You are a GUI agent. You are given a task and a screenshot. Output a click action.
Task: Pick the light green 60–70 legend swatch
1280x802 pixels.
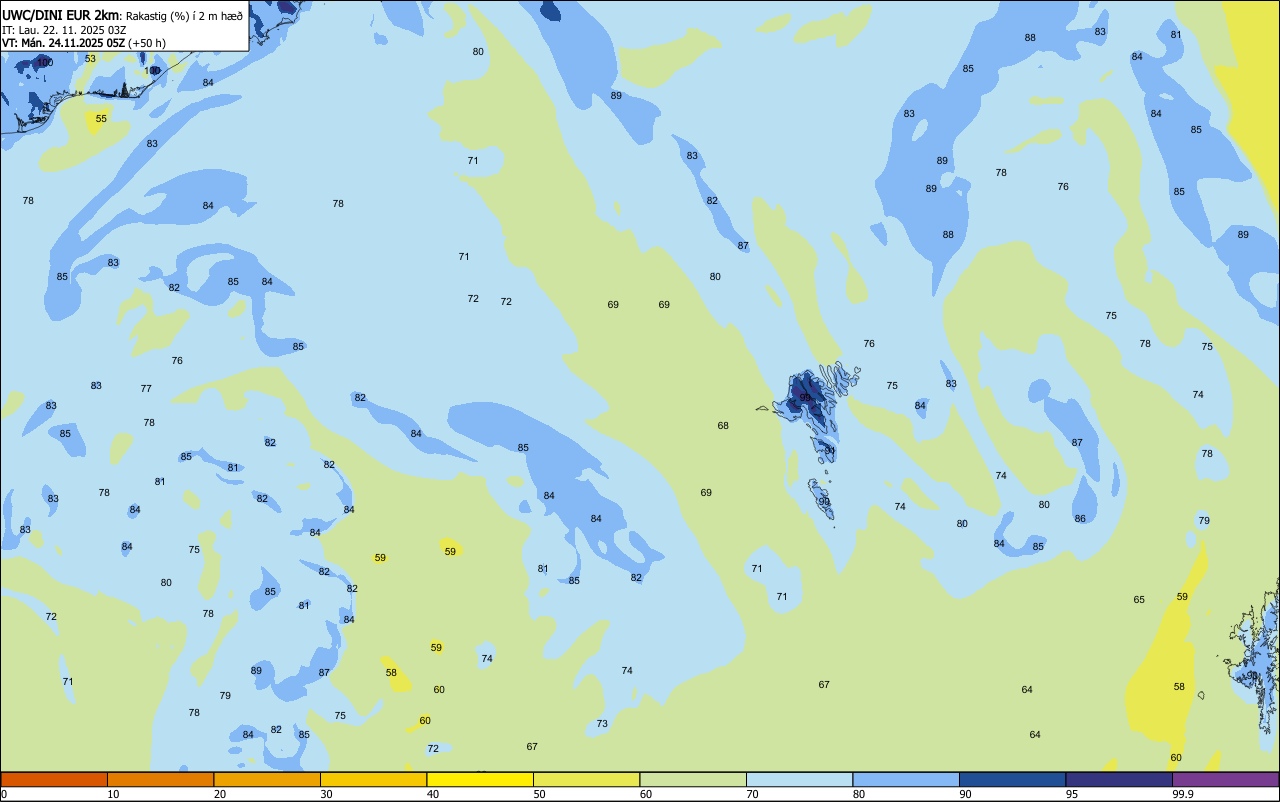pyautogui.click(x=693, y=779)
